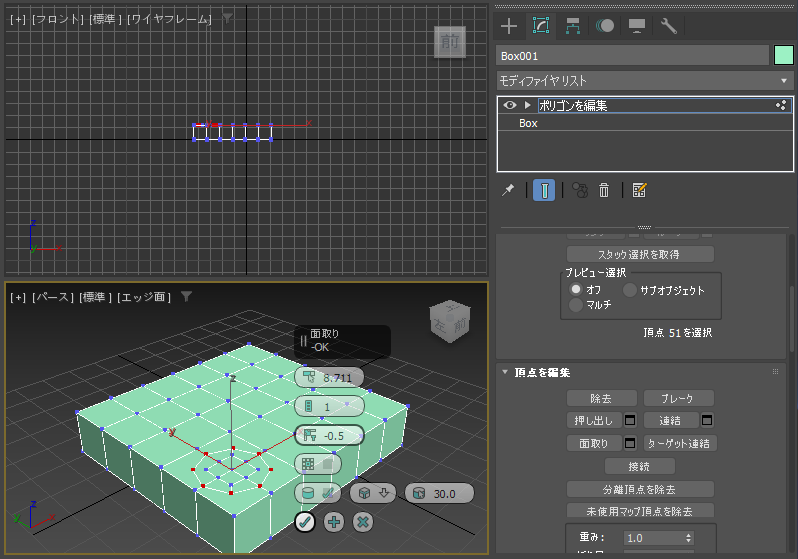Toggle the grid-pattern checkbox in caddy

(318, 464)
